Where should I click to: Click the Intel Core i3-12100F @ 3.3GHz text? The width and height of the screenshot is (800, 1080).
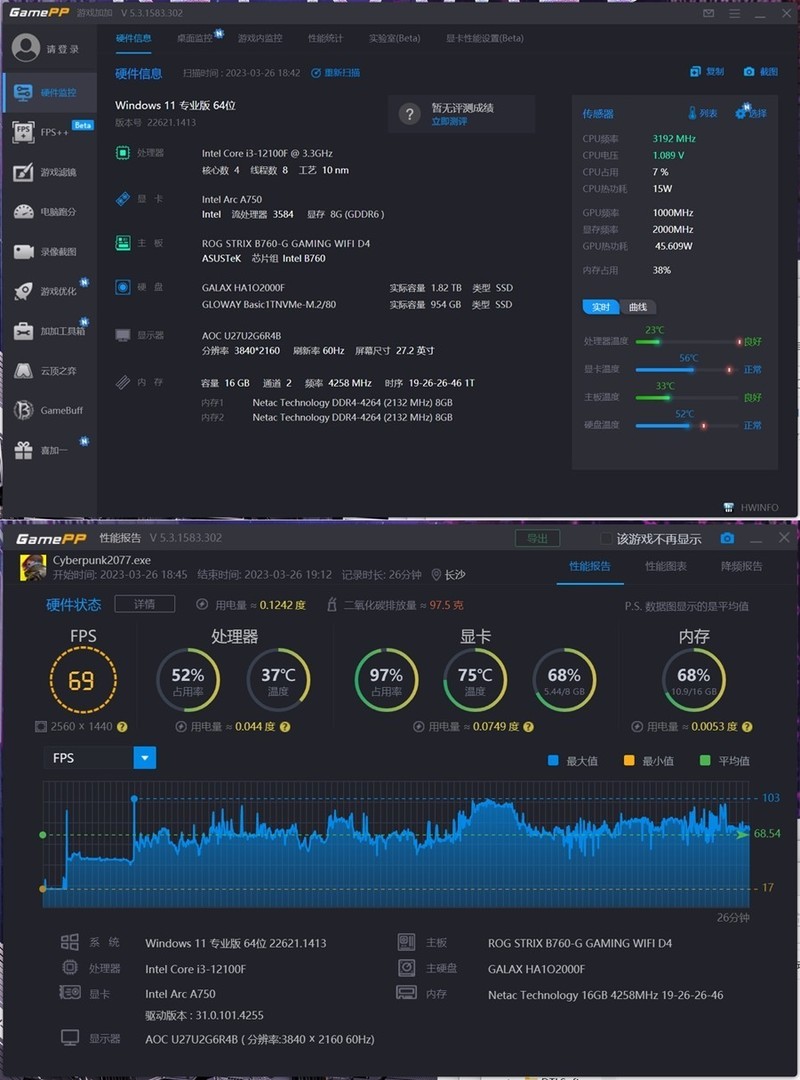(267, 153)
